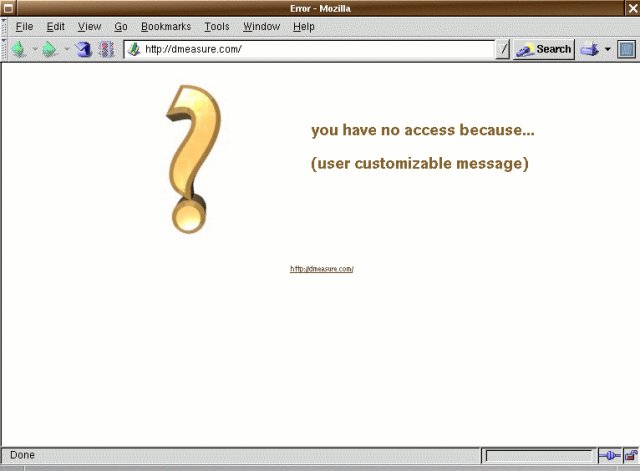Click the Mozilla throbber icon at toolbar end
The image size is (640, 471).
click(627, 49)
